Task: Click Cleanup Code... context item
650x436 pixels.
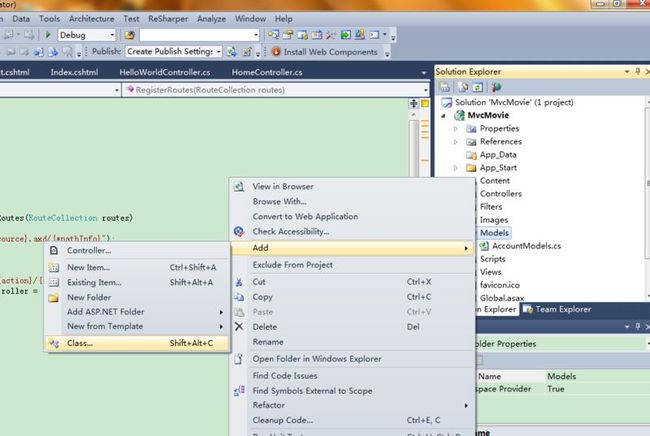Action: (x=352, y=420)
